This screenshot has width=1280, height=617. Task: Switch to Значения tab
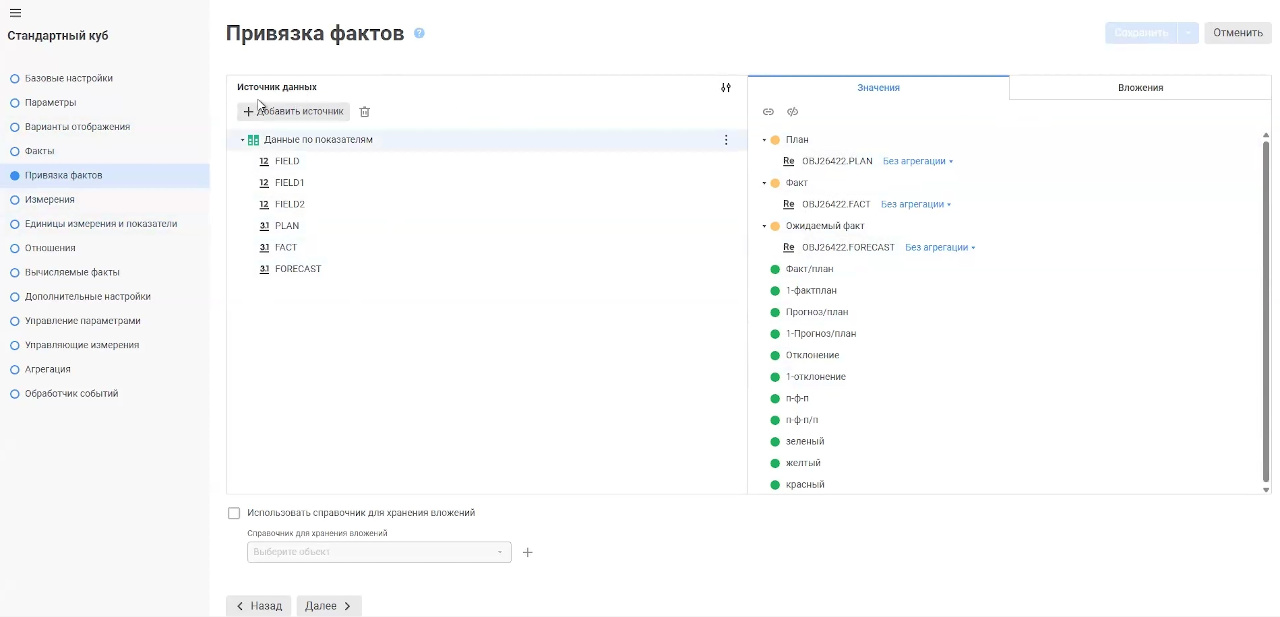pos(878,87)
